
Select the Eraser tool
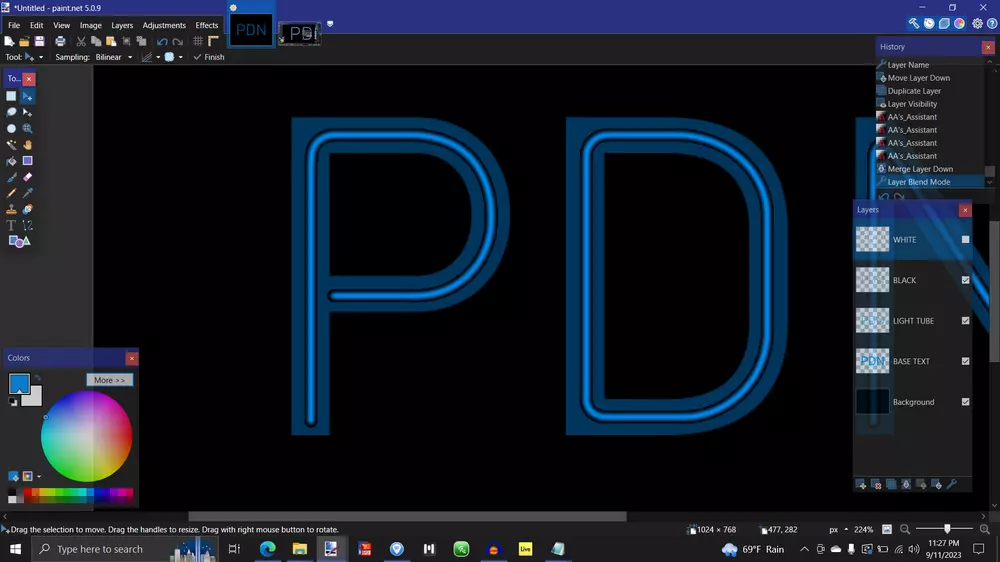click(x=27, y=177)
